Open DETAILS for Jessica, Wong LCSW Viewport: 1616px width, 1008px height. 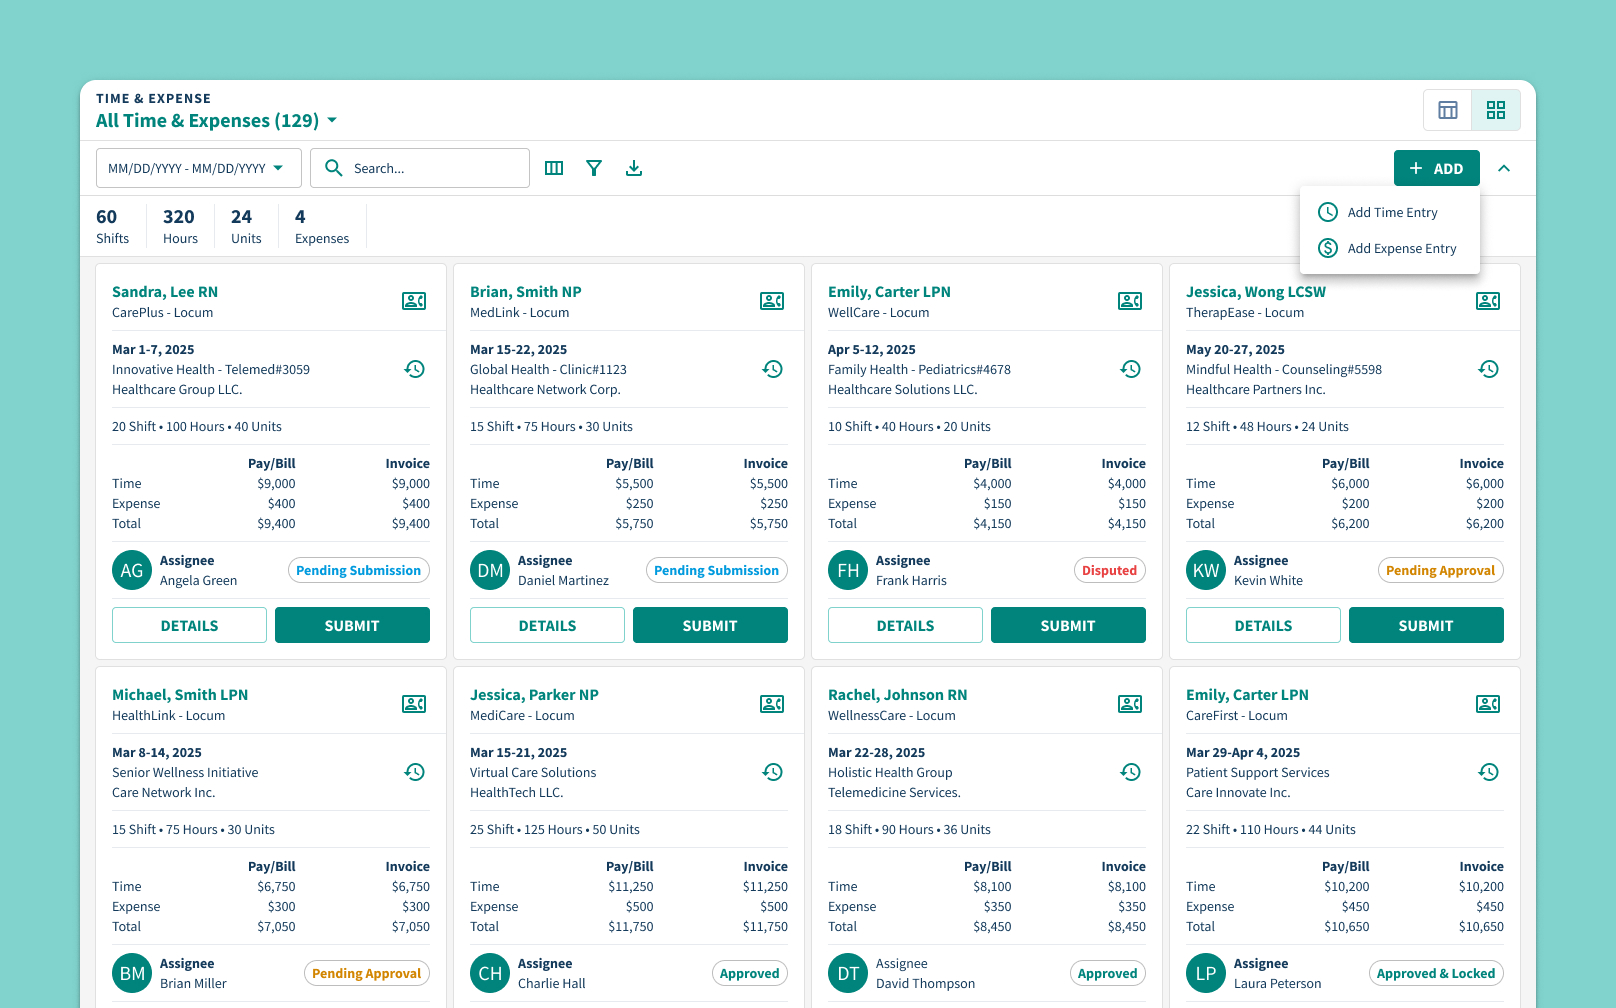1263,625
